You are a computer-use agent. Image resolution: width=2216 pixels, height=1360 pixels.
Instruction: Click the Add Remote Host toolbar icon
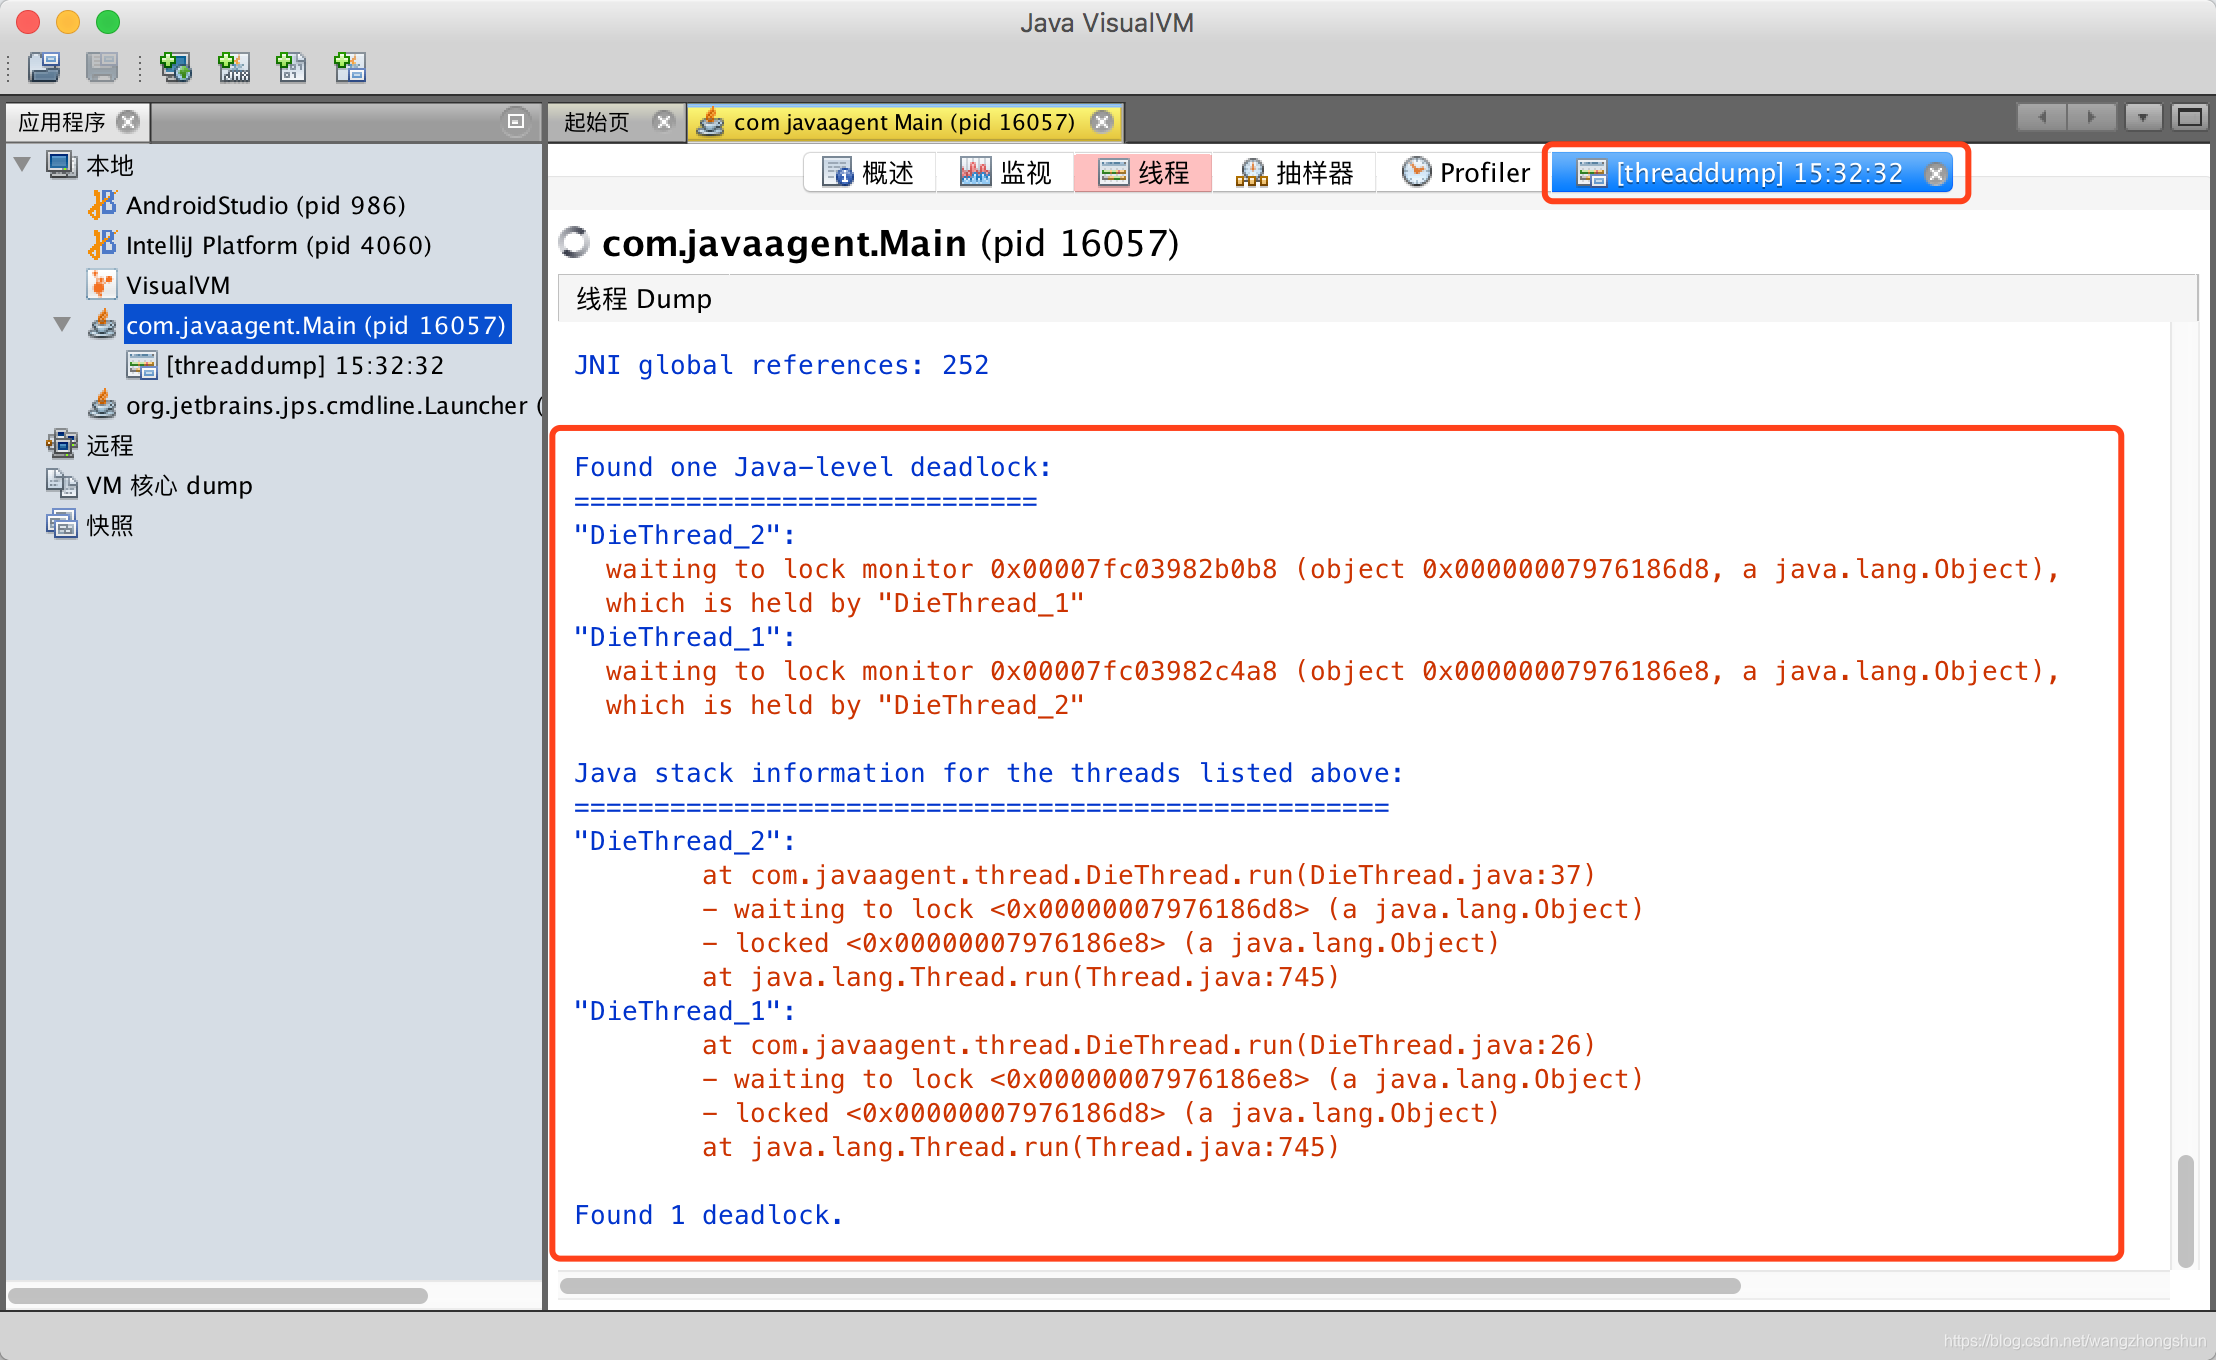click(176, 67)
